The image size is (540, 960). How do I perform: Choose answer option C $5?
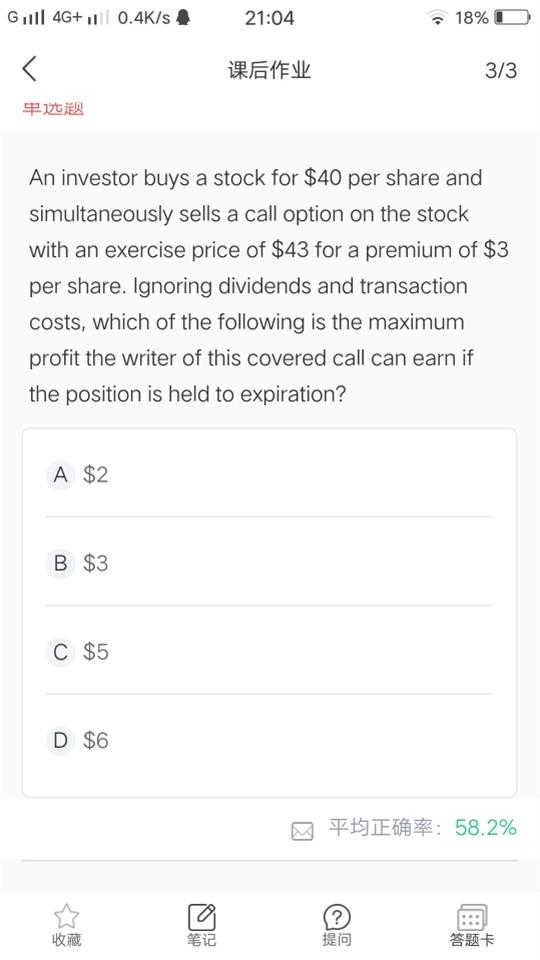(269, 651)
